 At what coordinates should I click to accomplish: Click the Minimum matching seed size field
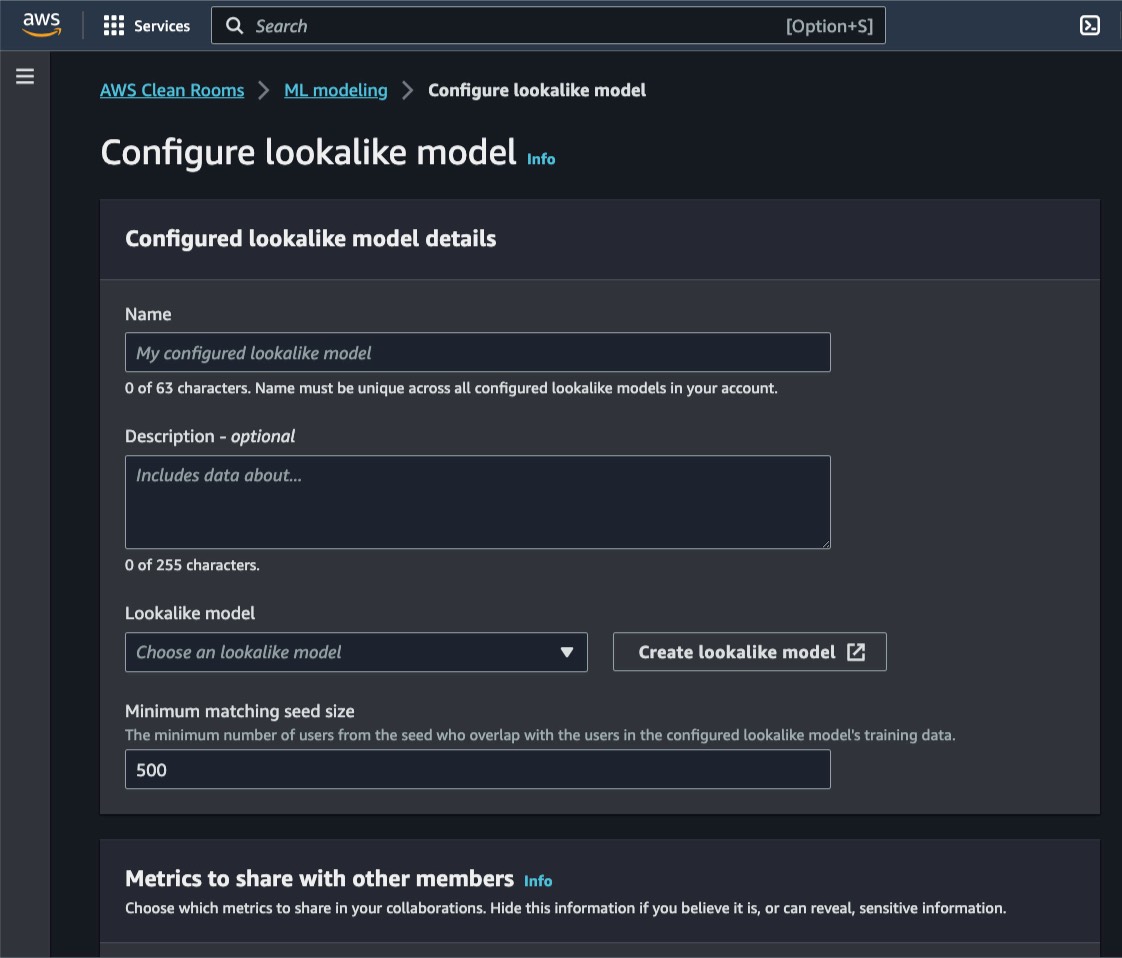tap(477, 769)
